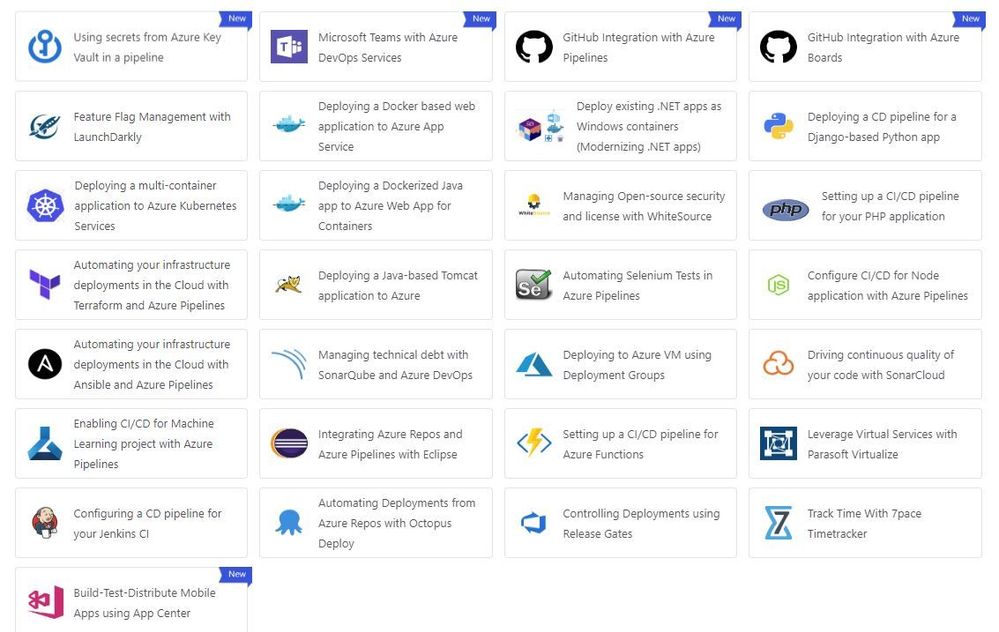This screenshot has width=999, height=632.
Task: Open Managing Open-source security with WhiteSource
Action: 621,205
